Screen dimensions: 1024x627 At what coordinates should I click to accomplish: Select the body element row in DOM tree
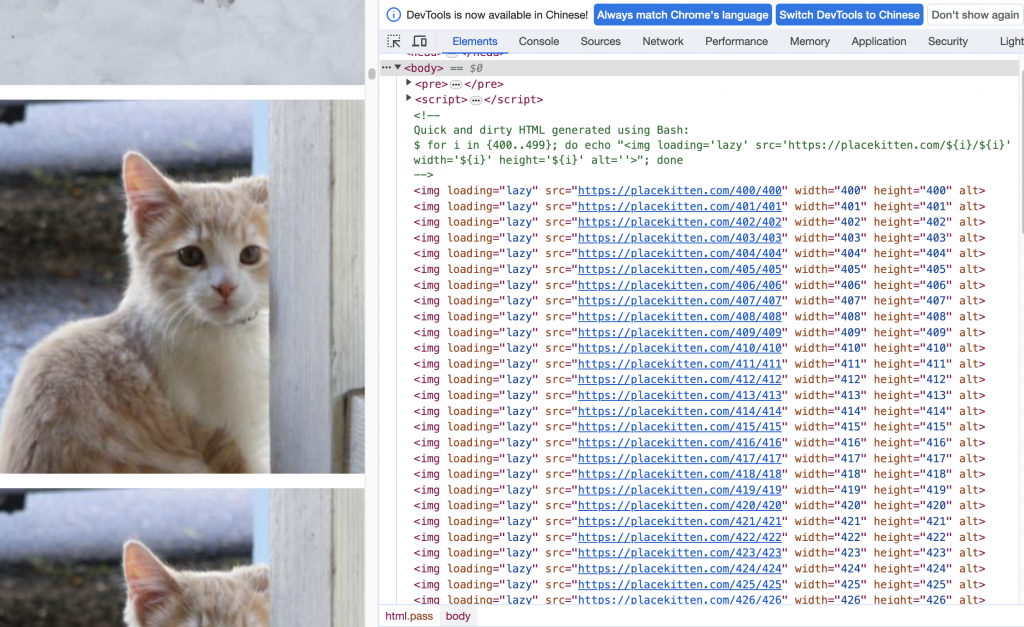(699, 68)
